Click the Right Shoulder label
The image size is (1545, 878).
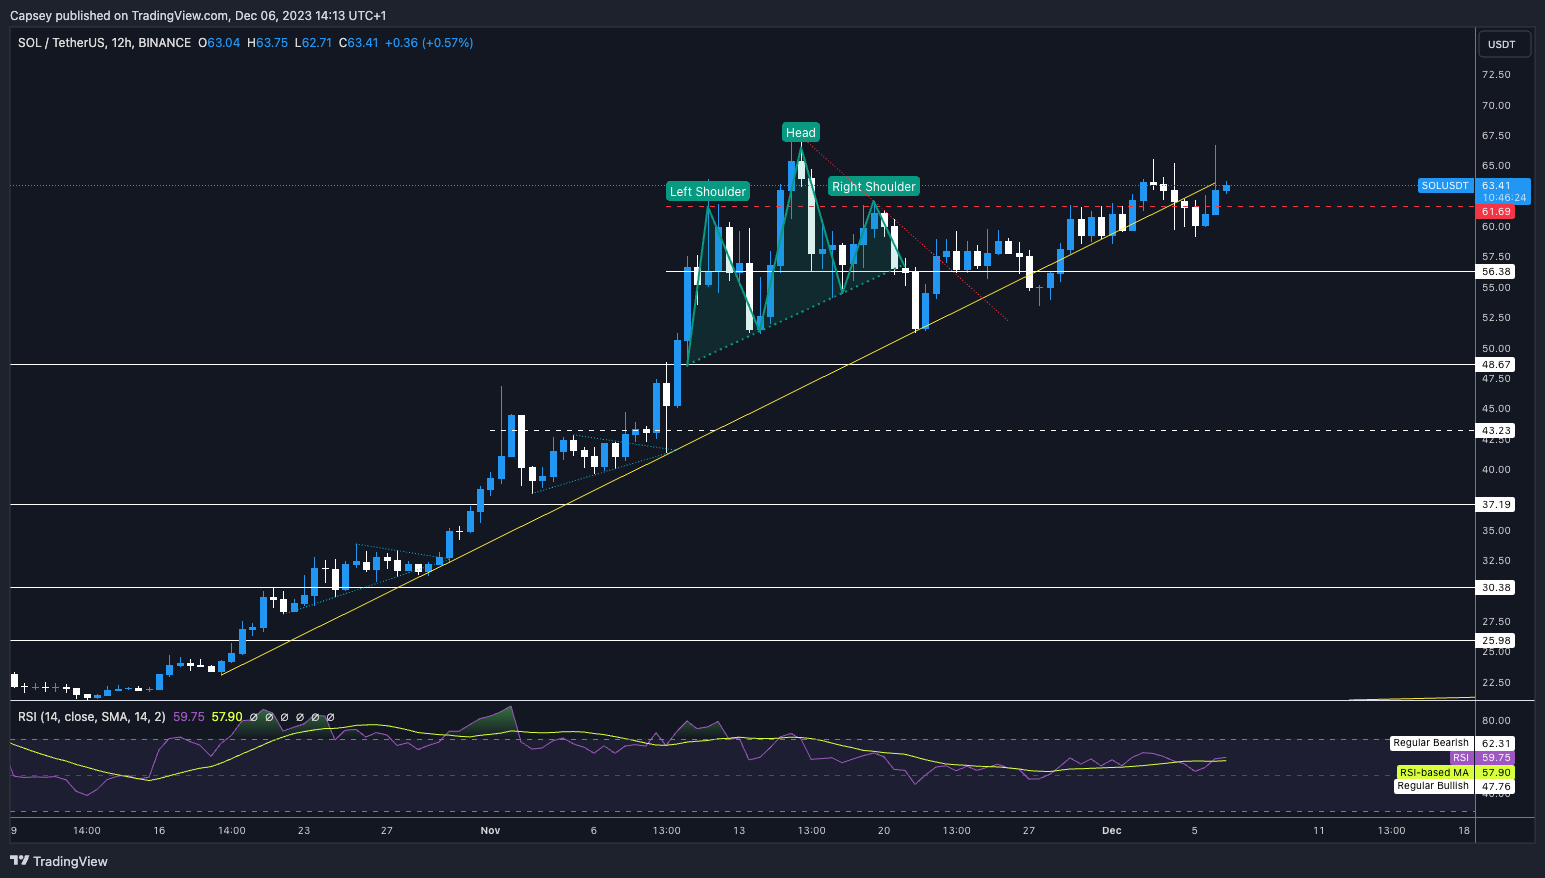[873, 186]
